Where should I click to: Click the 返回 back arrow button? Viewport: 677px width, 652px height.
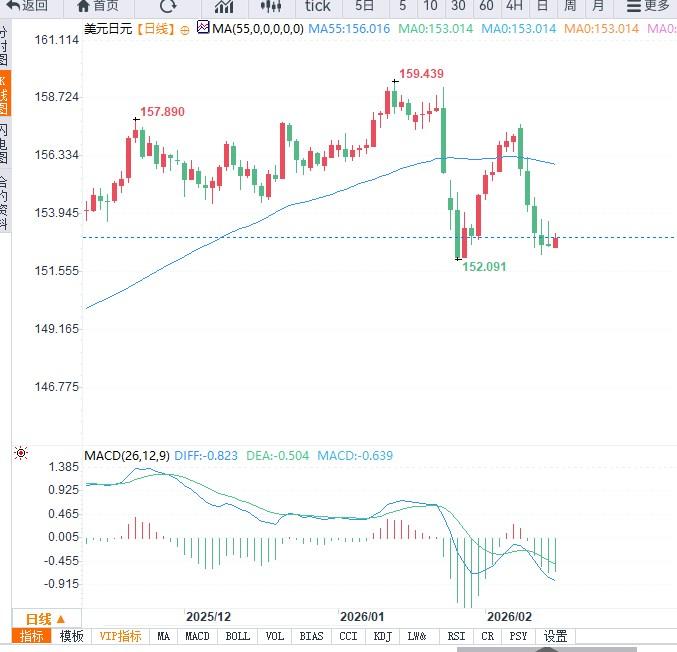coord(27,6)
